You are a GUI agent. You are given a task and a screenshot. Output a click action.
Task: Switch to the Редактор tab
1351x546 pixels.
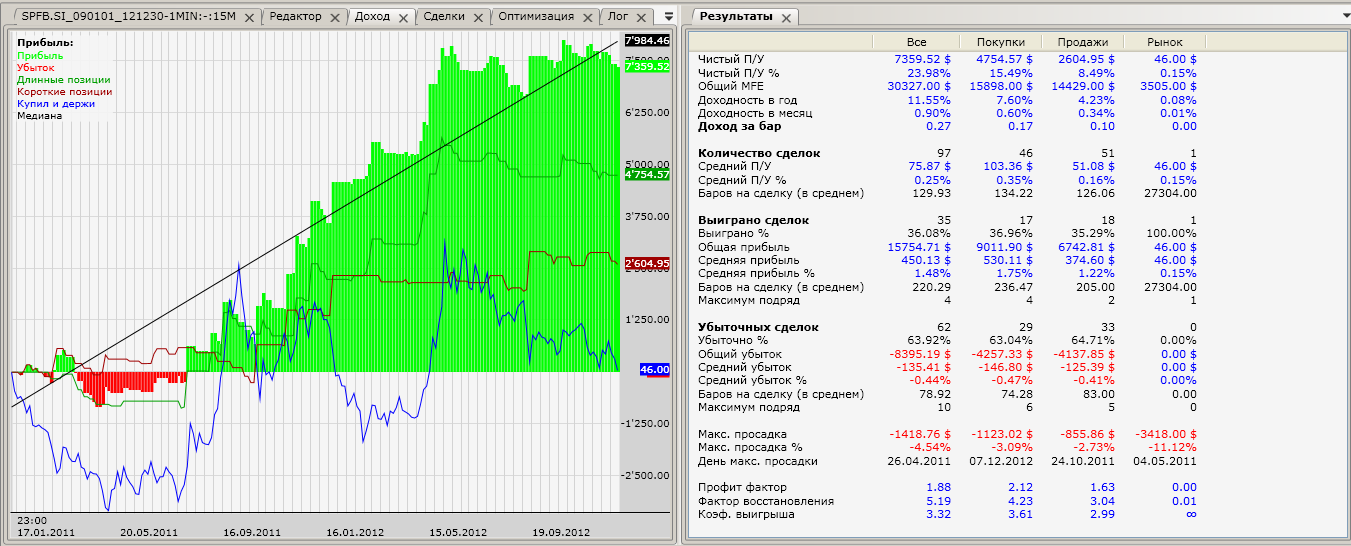tap(296, 17)
